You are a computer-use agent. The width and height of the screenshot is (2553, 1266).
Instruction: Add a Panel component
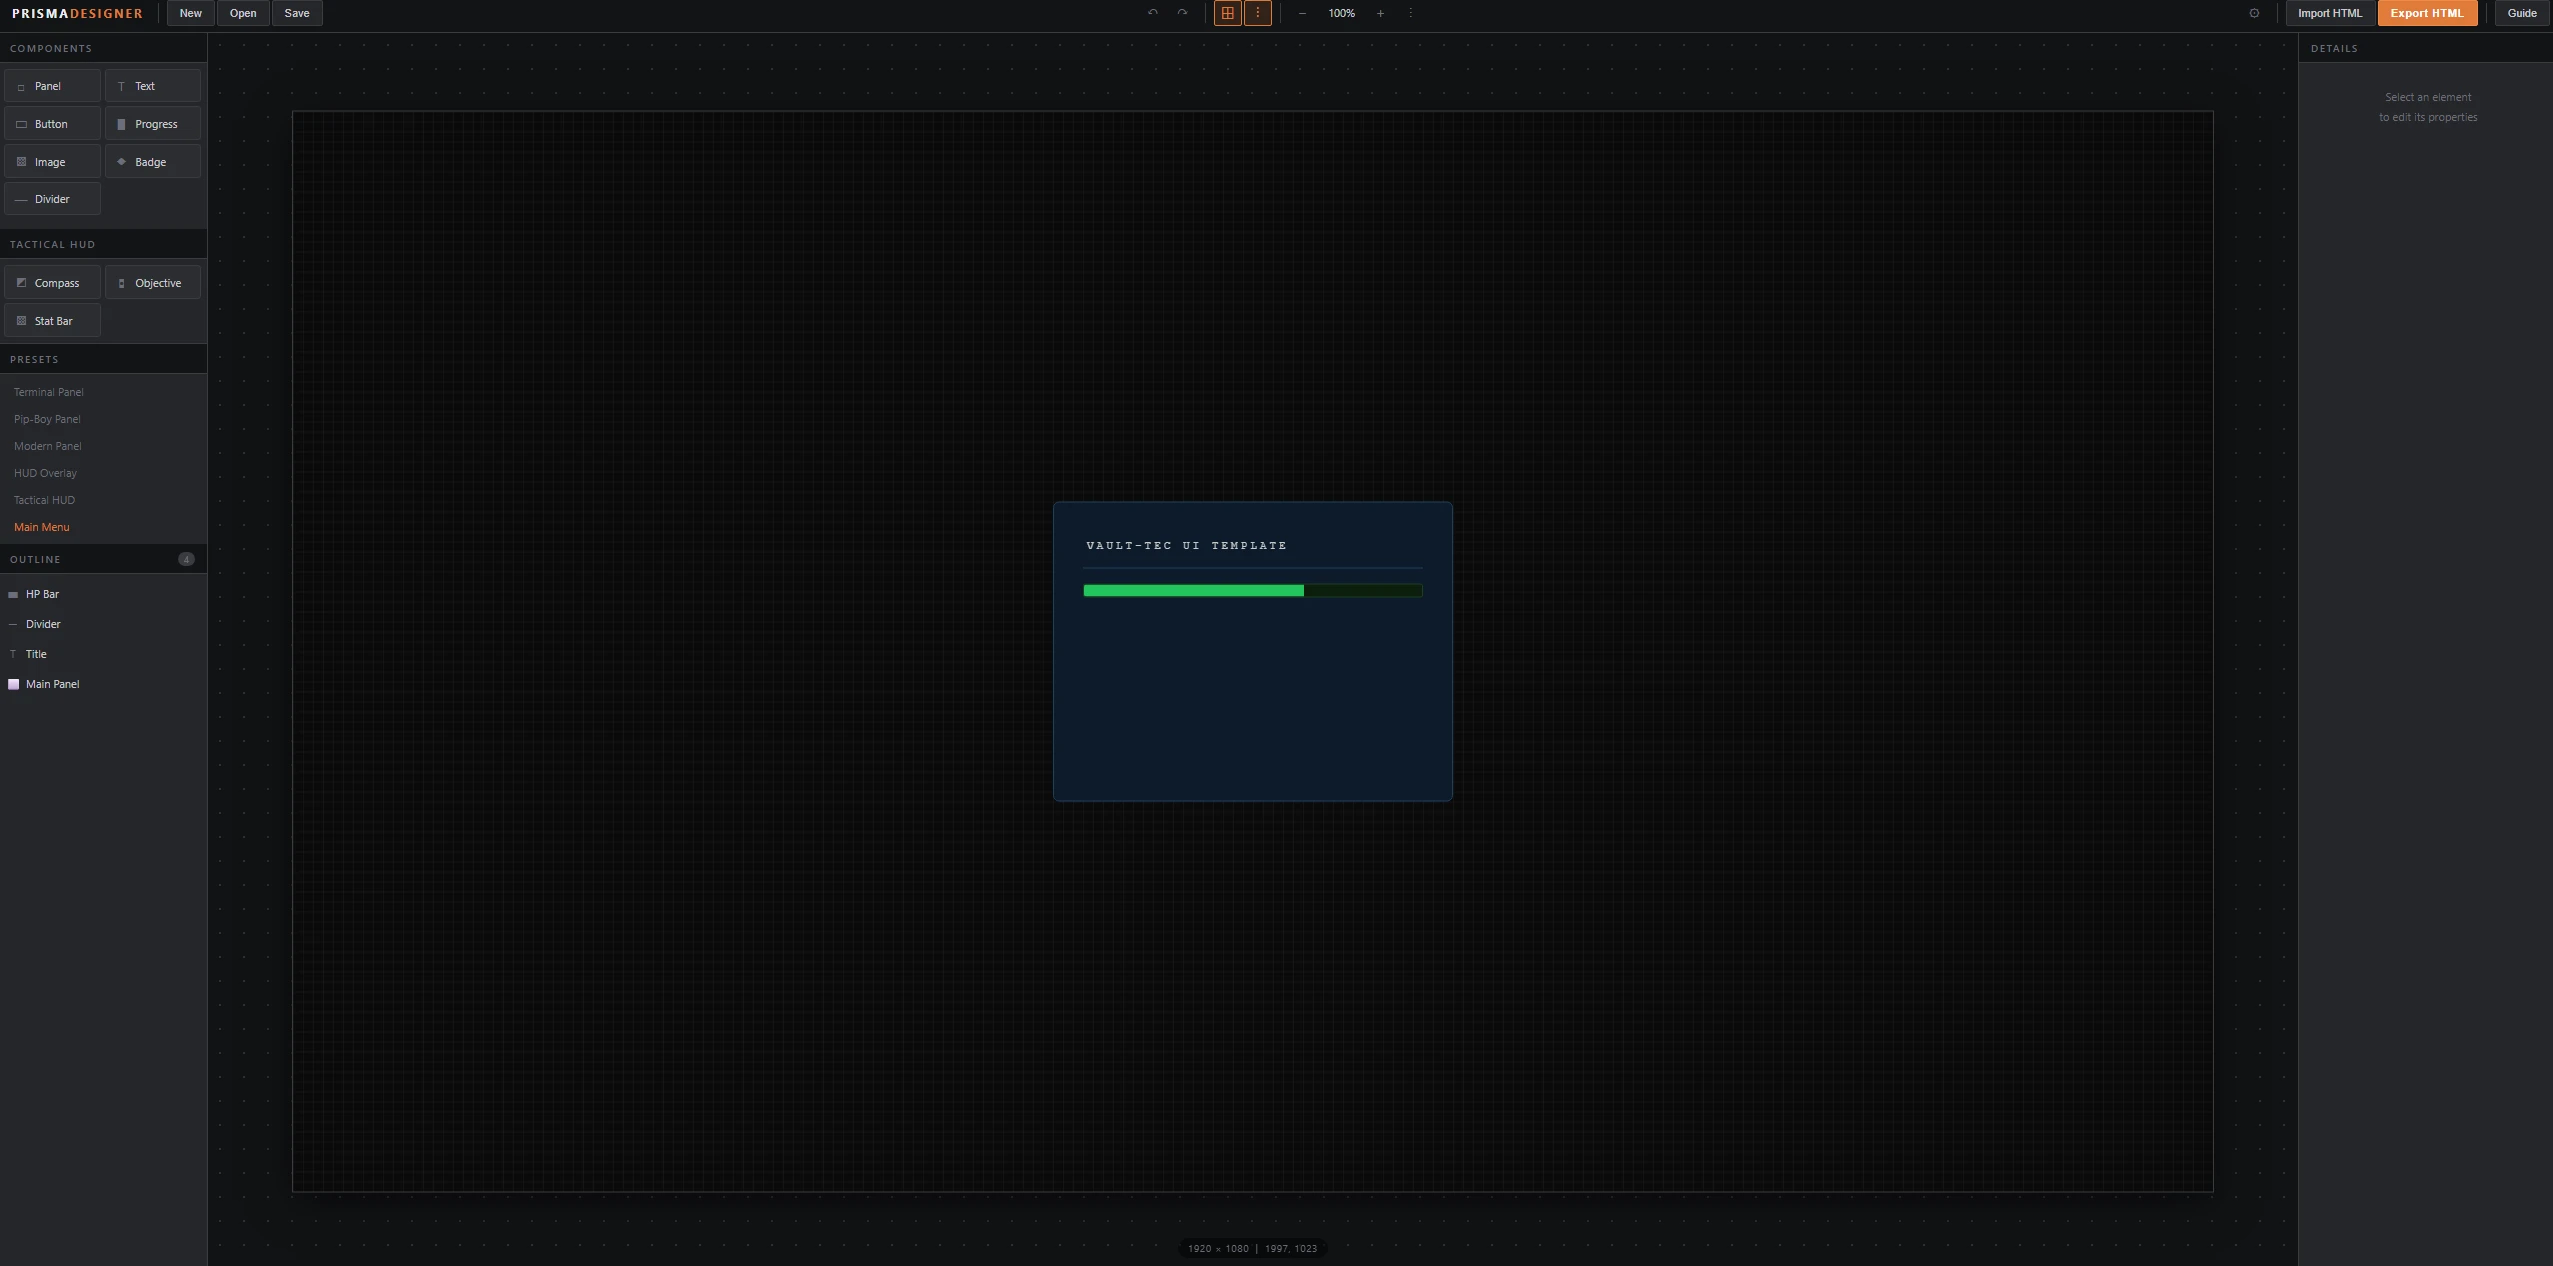(x=52, y=86)
